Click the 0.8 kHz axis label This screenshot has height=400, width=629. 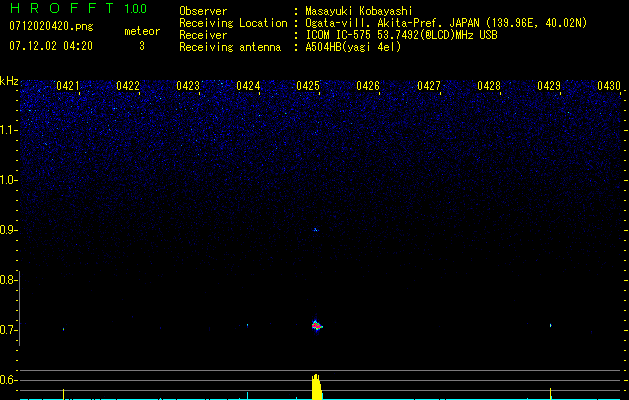click(x=8, y=280)
